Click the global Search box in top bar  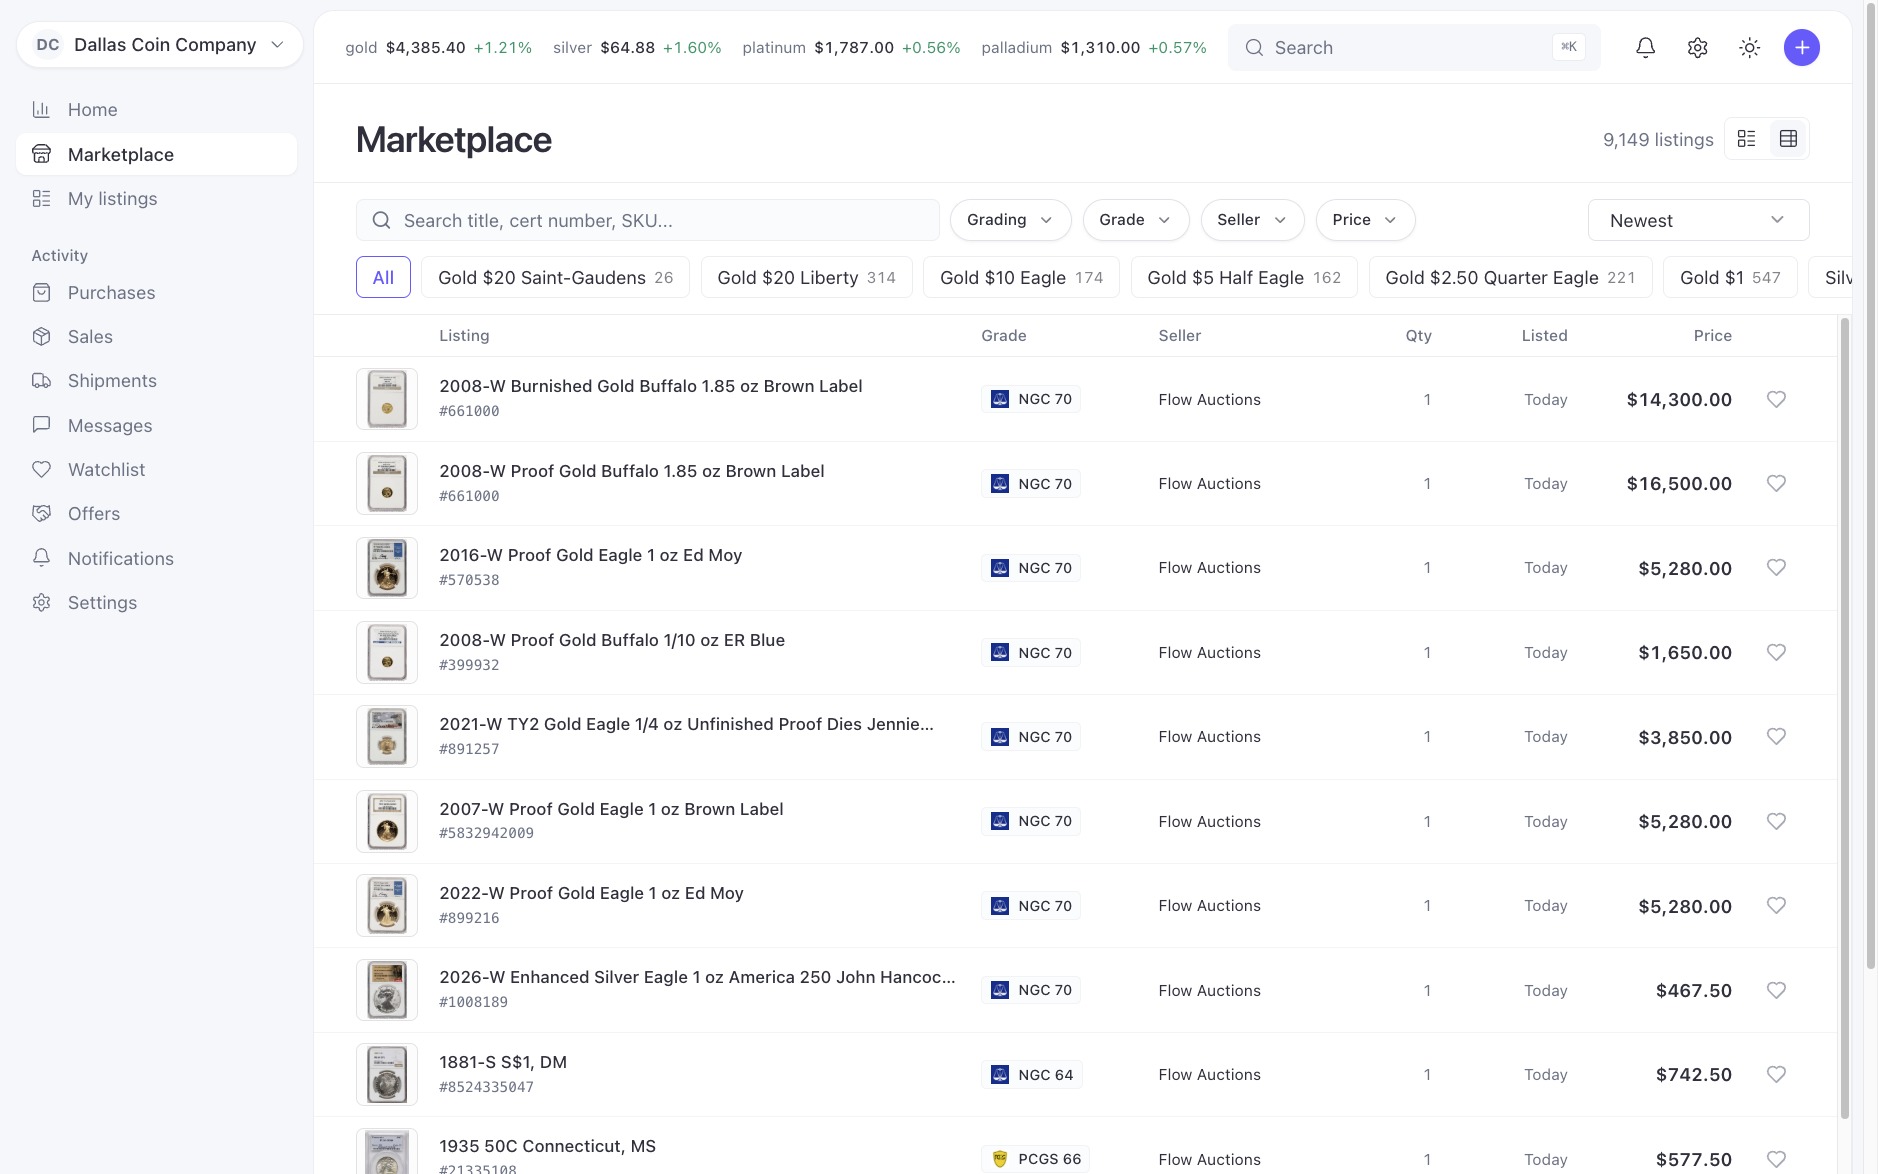coord(1414,47)
